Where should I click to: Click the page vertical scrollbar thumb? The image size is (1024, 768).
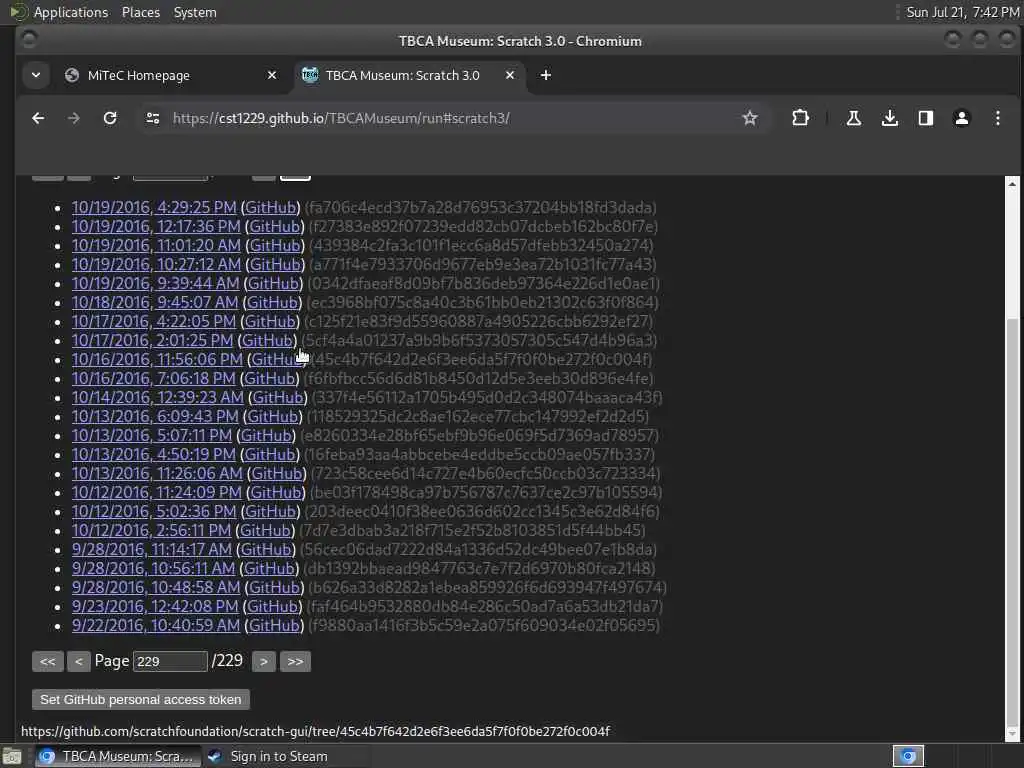tap(1012, 519)
